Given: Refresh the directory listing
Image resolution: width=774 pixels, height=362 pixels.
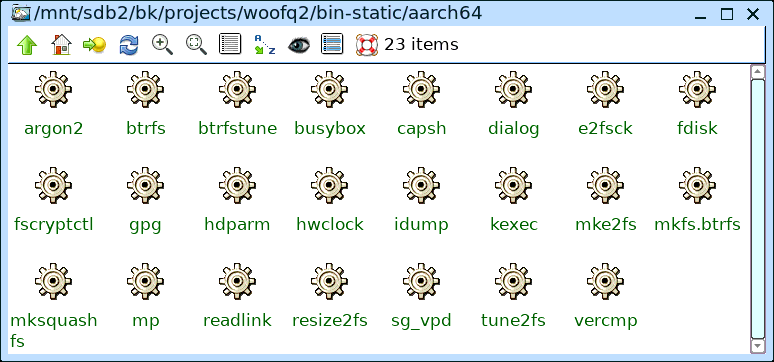Looking at the screenshot, I should [129, 45].
